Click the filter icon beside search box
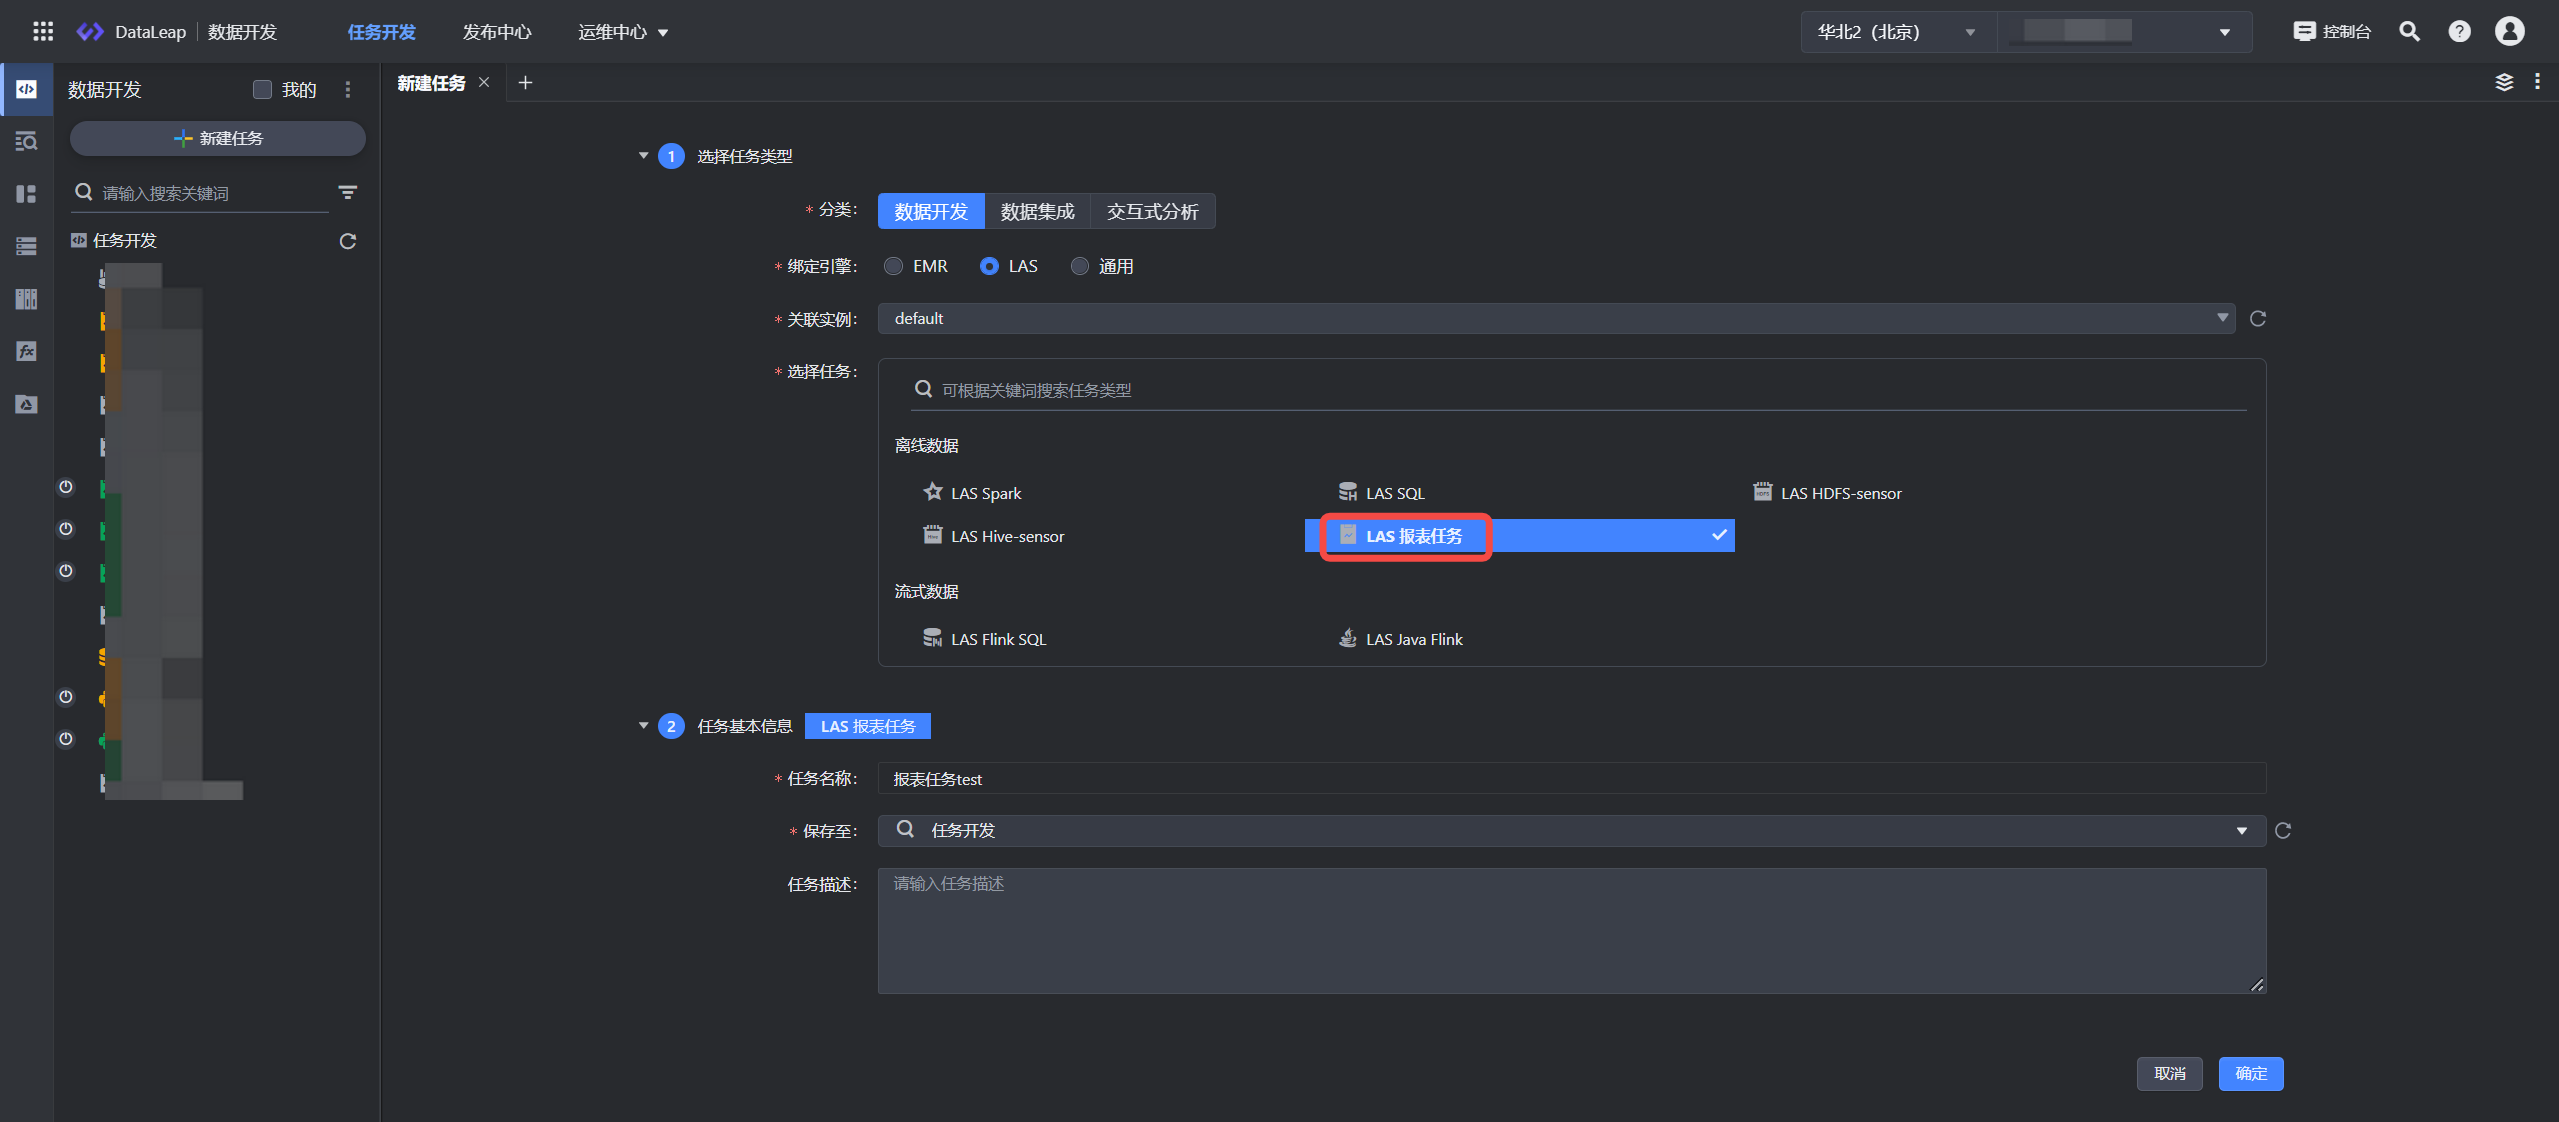 coord(348,192)
